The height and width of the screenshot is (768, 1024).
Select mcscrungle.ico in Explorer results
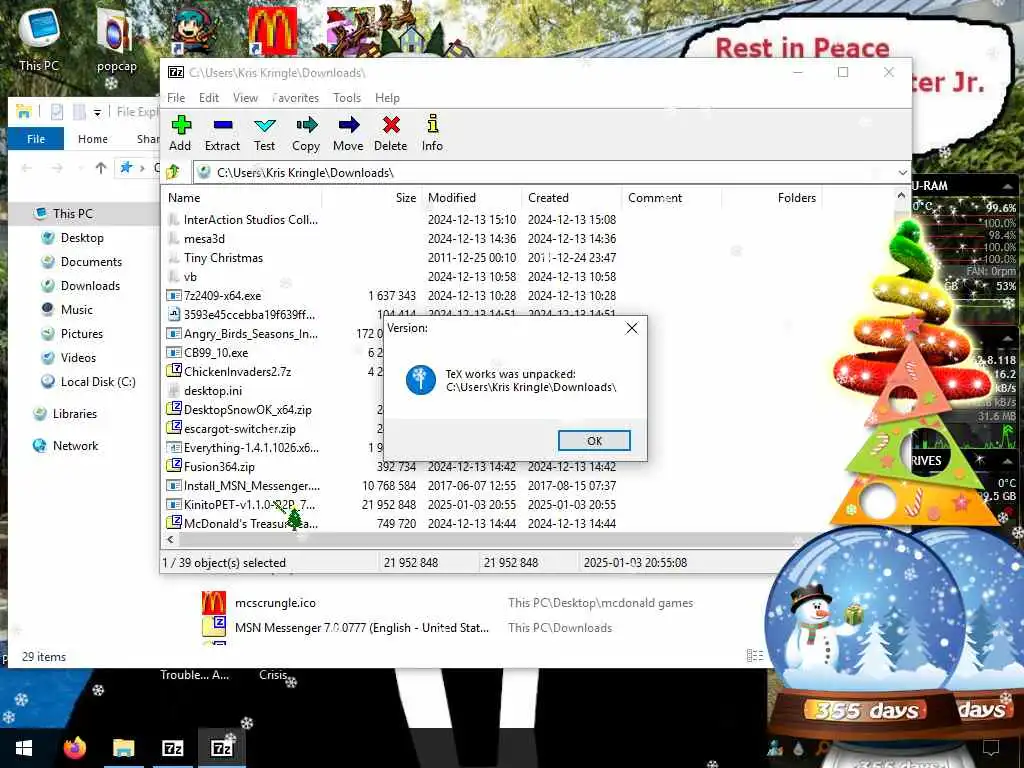coord(275,603)
